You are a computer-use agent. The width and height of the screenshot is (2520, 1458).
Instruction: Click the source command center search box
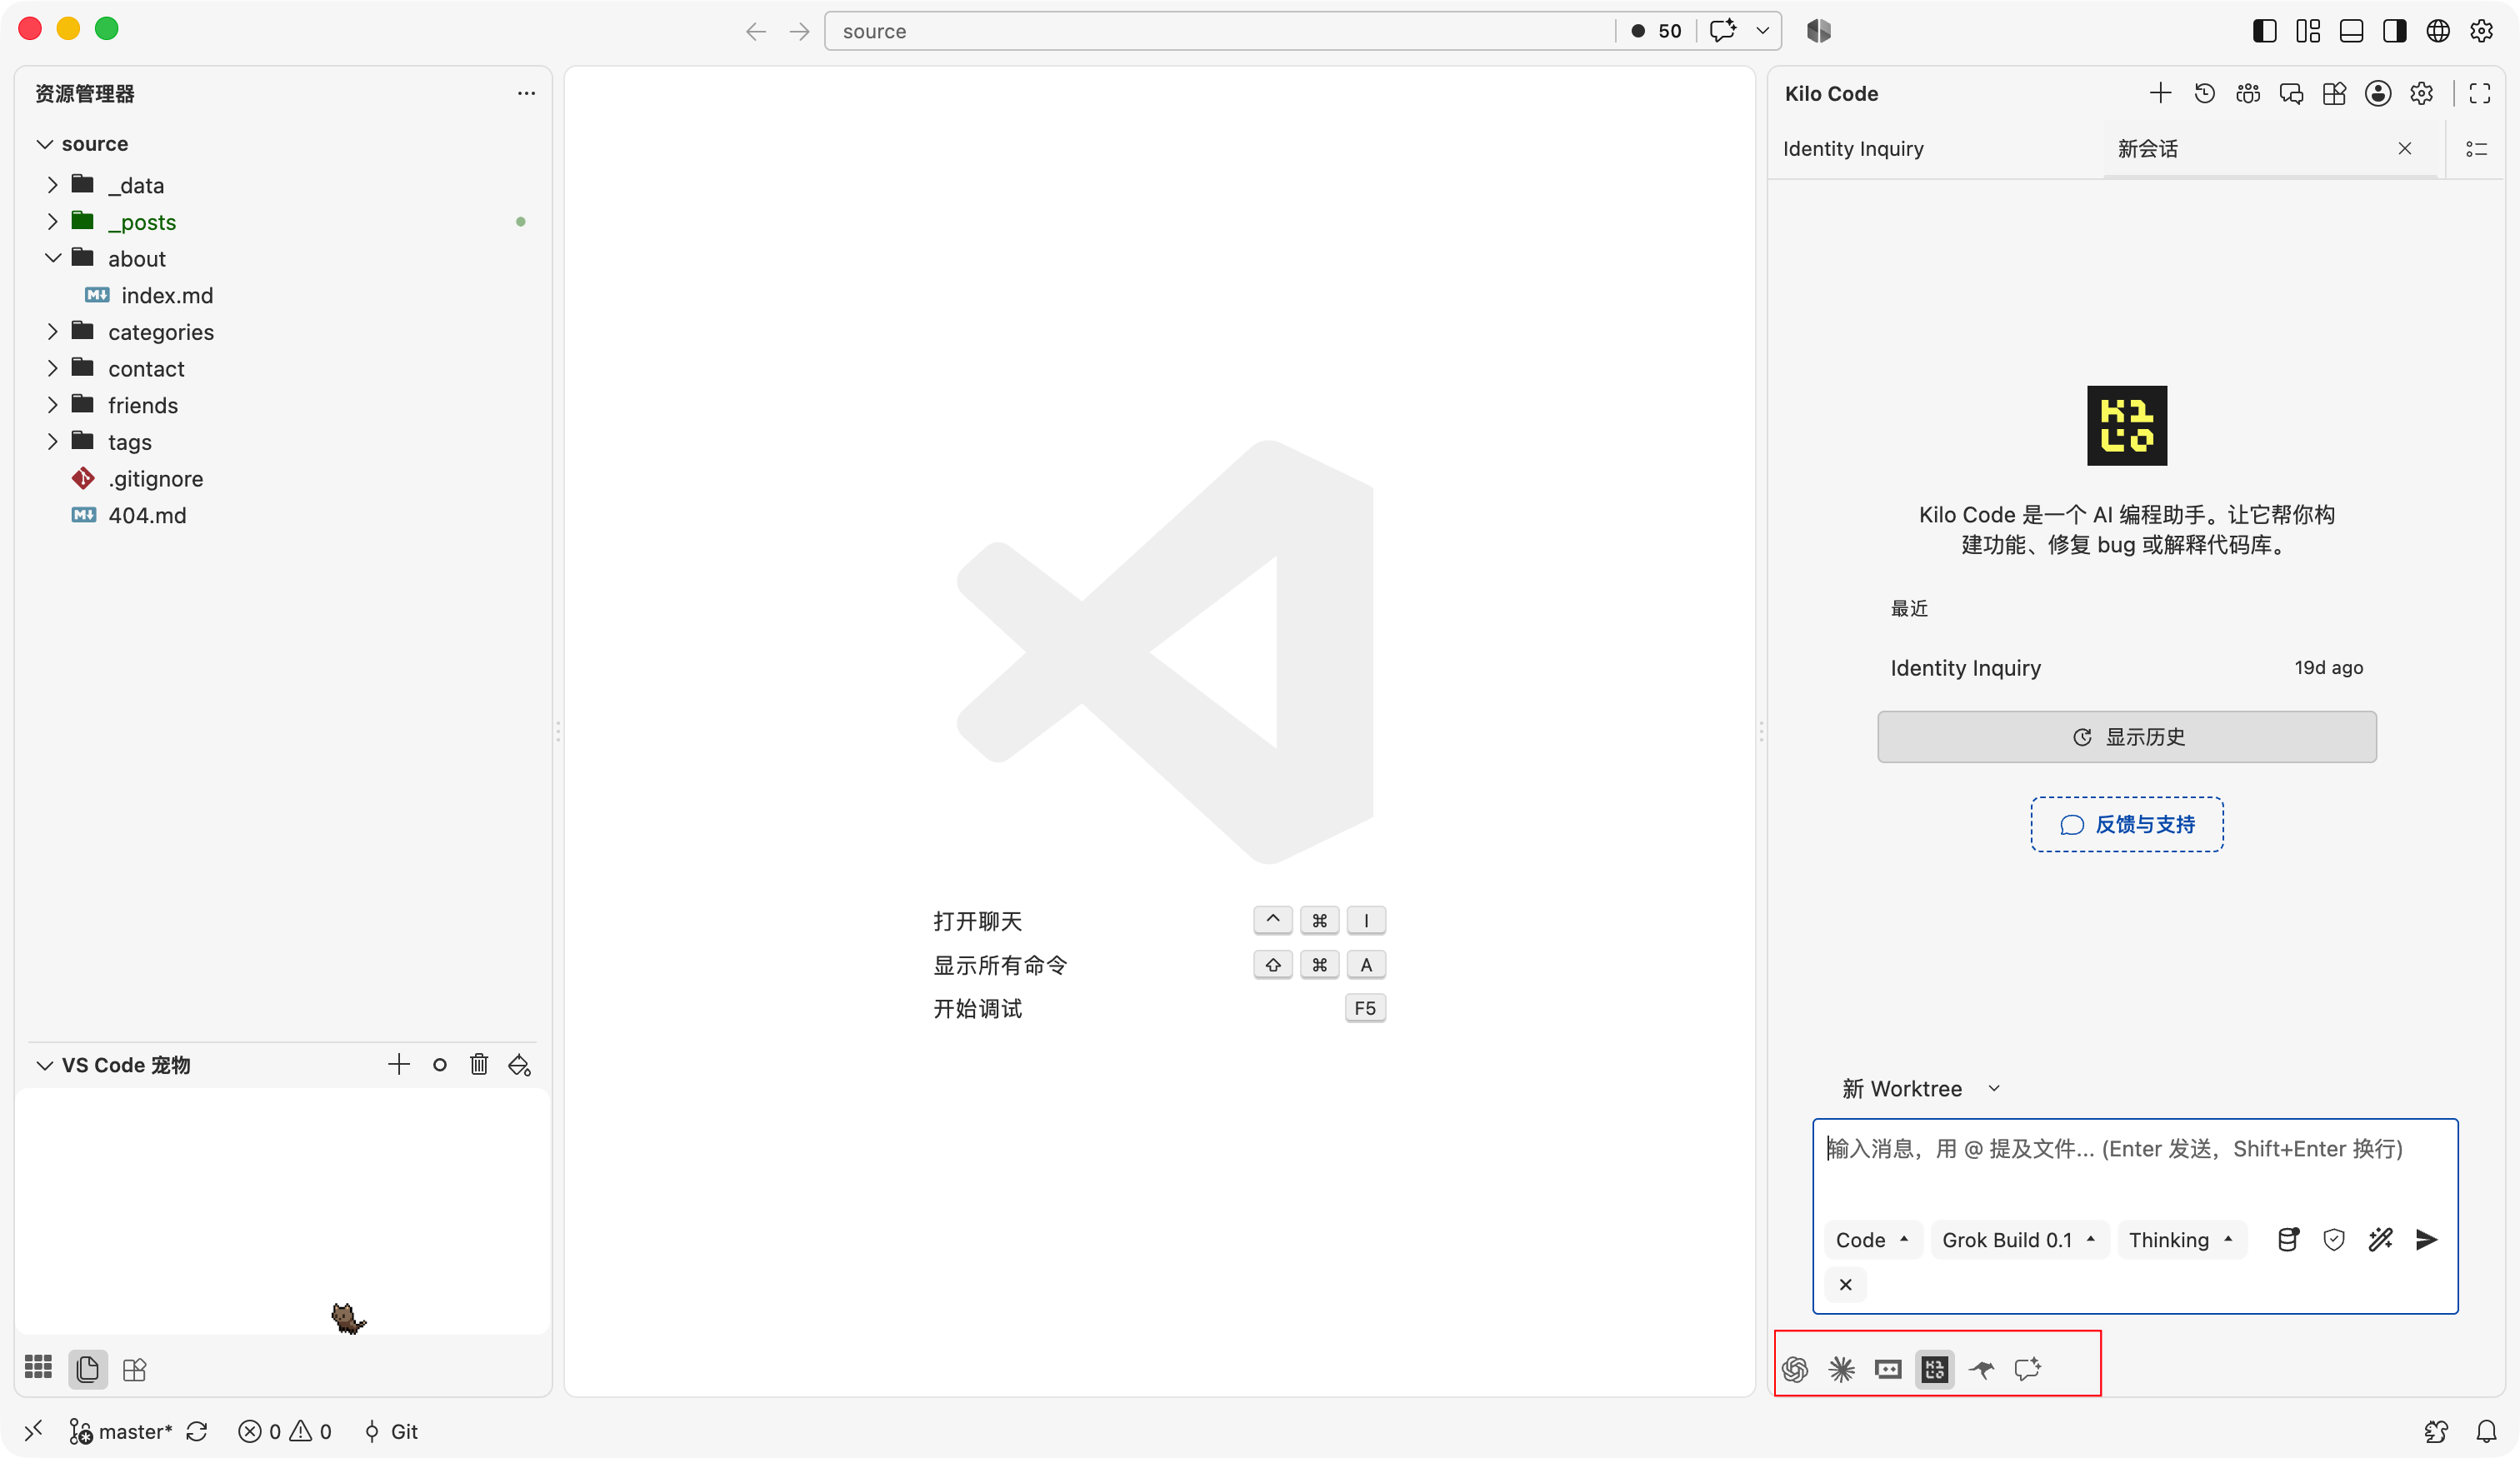coord(1218,31)
